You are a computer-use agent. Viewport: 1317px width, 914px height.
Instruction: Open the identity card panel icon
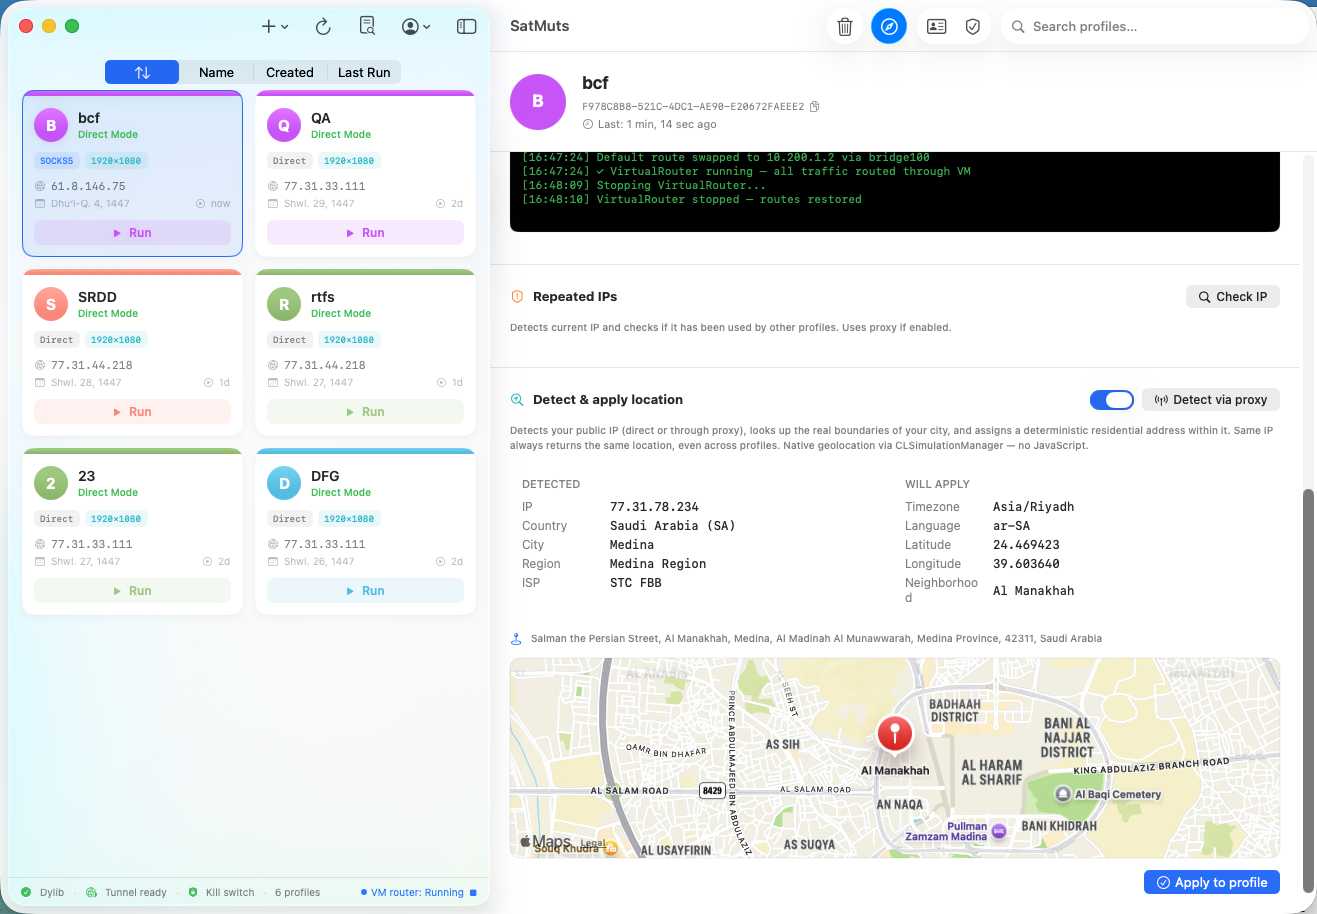[936, 26]
